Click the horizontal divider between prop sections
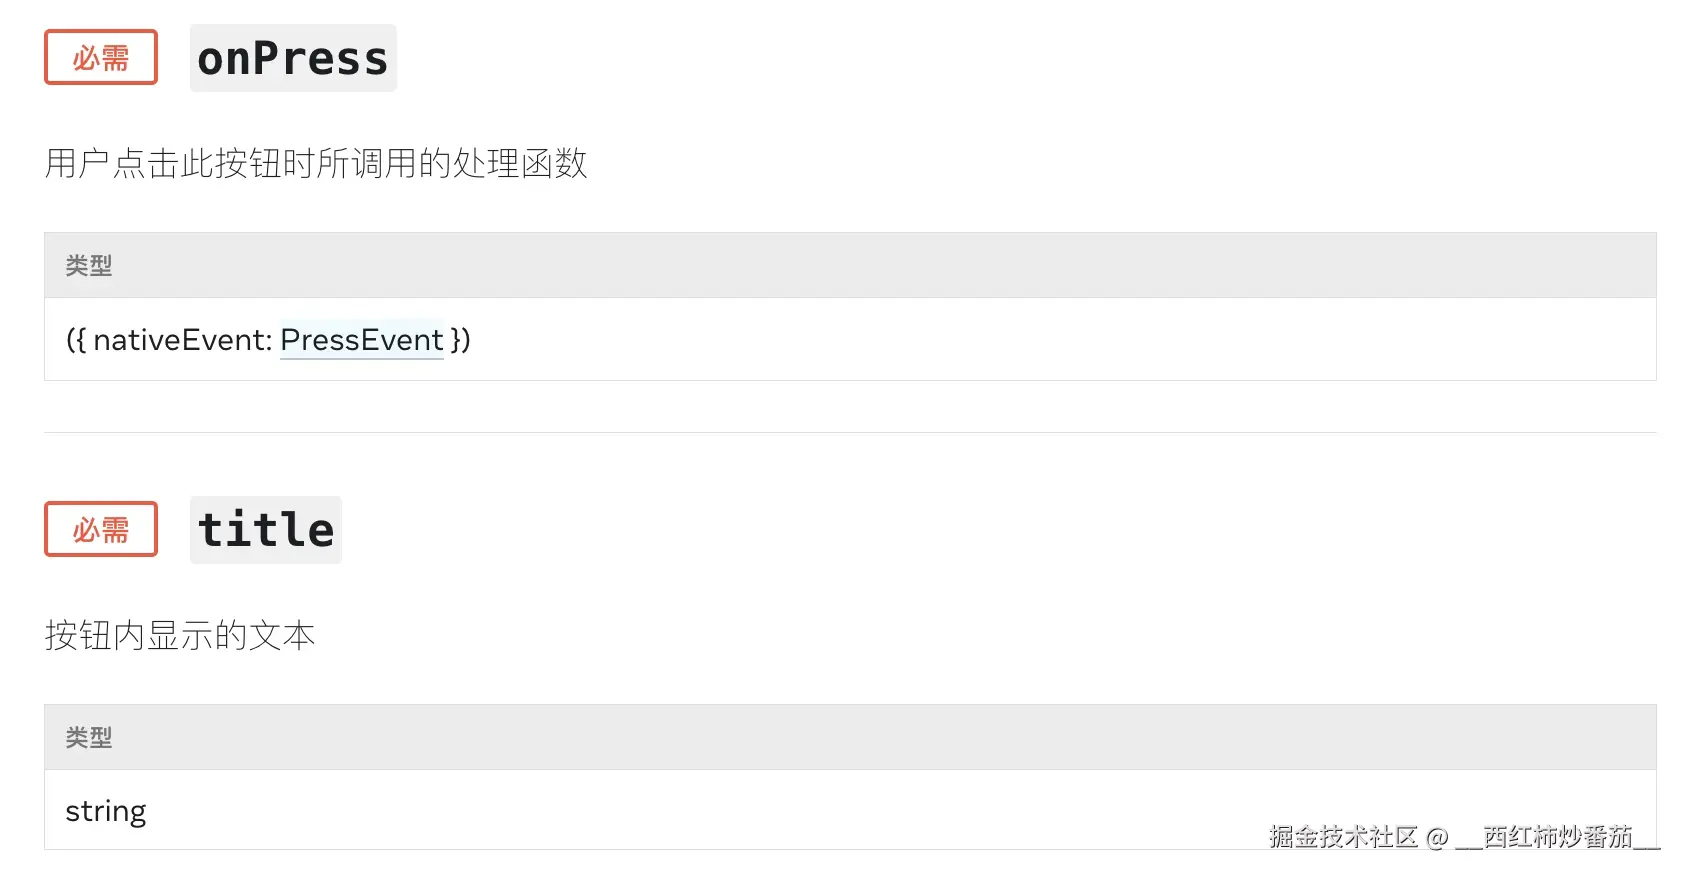This screenshot has height=874, width=1684. (x=850, y=432)
